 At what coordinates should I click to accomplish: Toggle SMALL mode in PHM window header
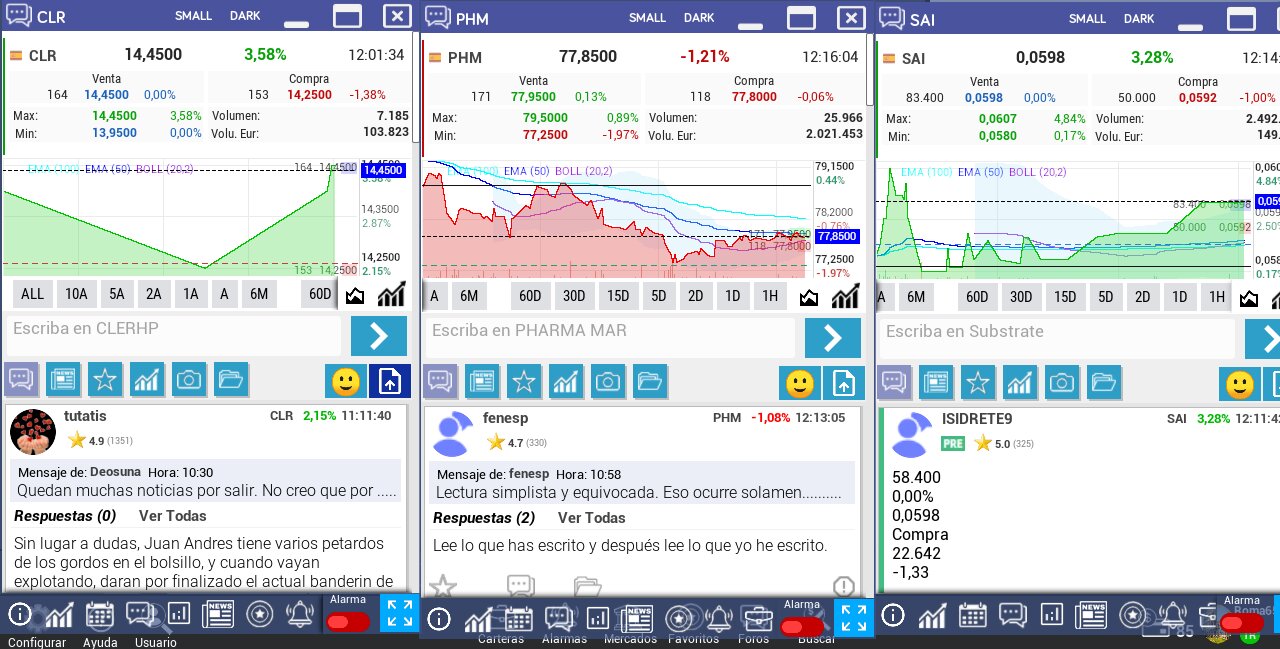click(x=648, y=17)
